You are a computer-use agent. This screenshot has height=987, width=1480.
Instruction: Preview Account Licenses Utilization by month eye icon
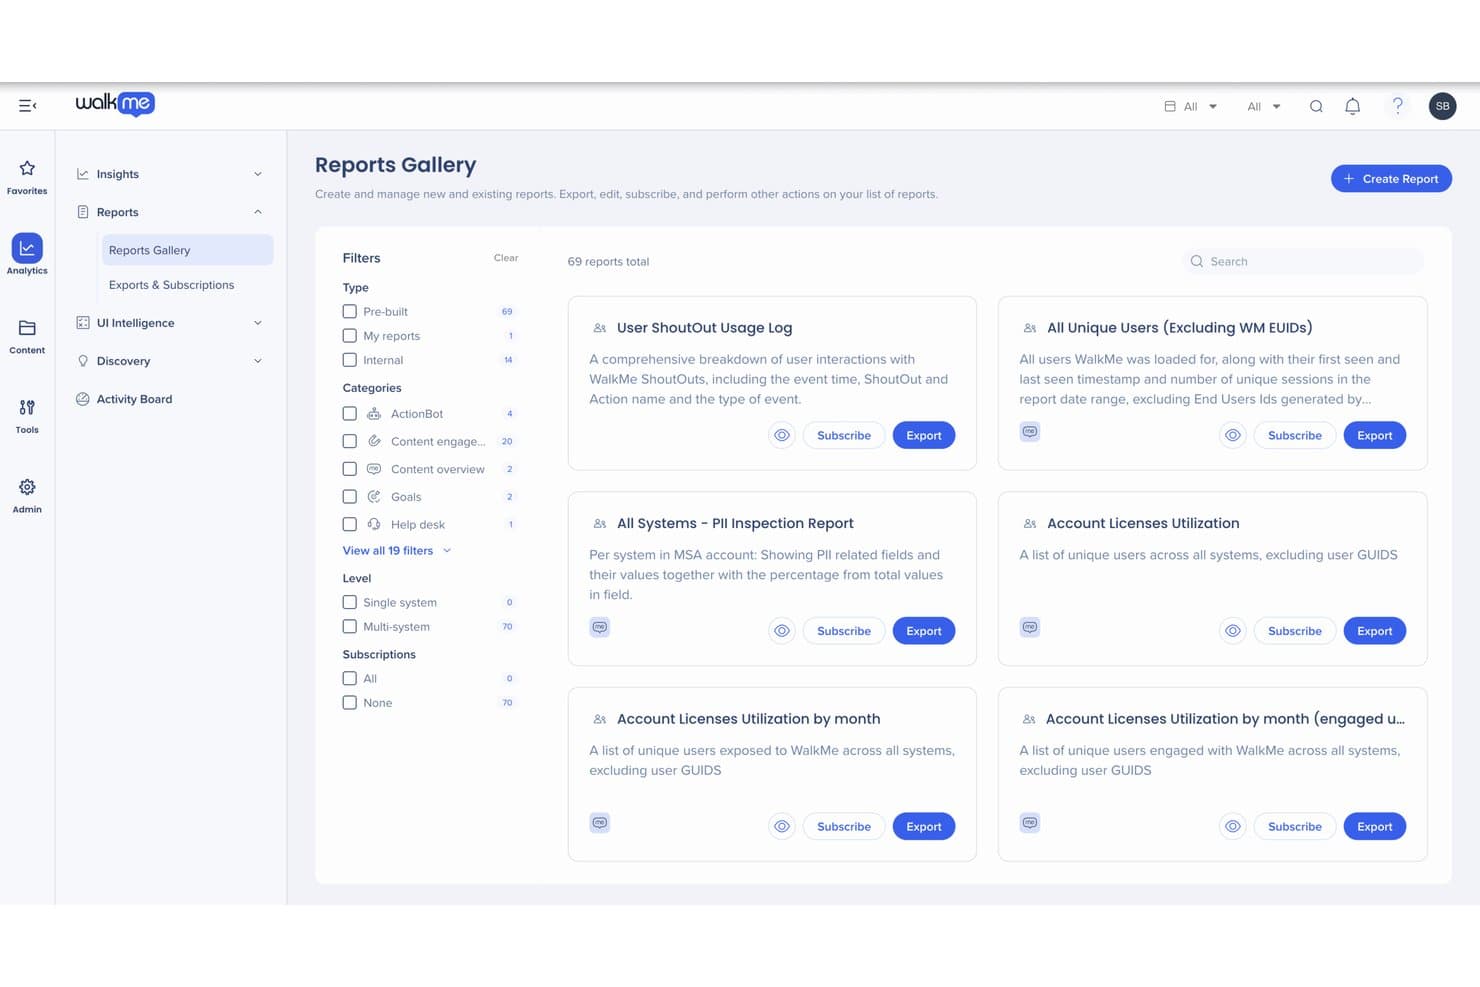[782, 827]
